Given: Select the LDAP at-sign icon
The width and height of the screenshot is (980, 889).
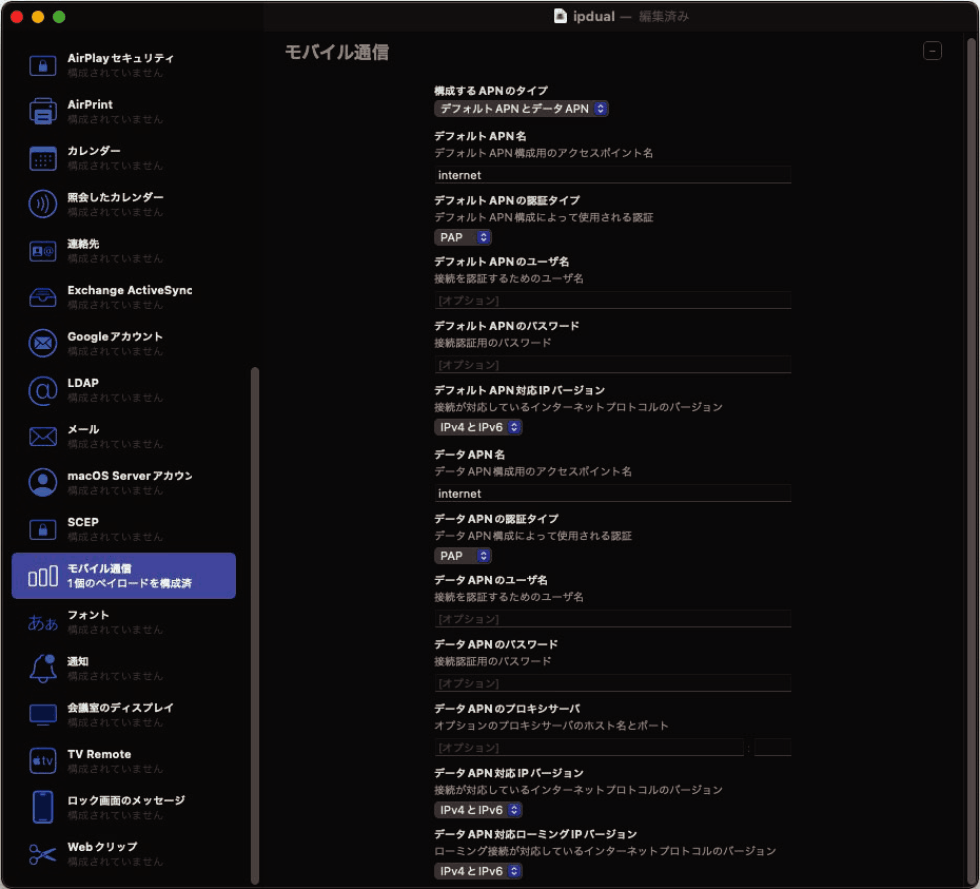Looking at the screenshot, I should (42, 390).
